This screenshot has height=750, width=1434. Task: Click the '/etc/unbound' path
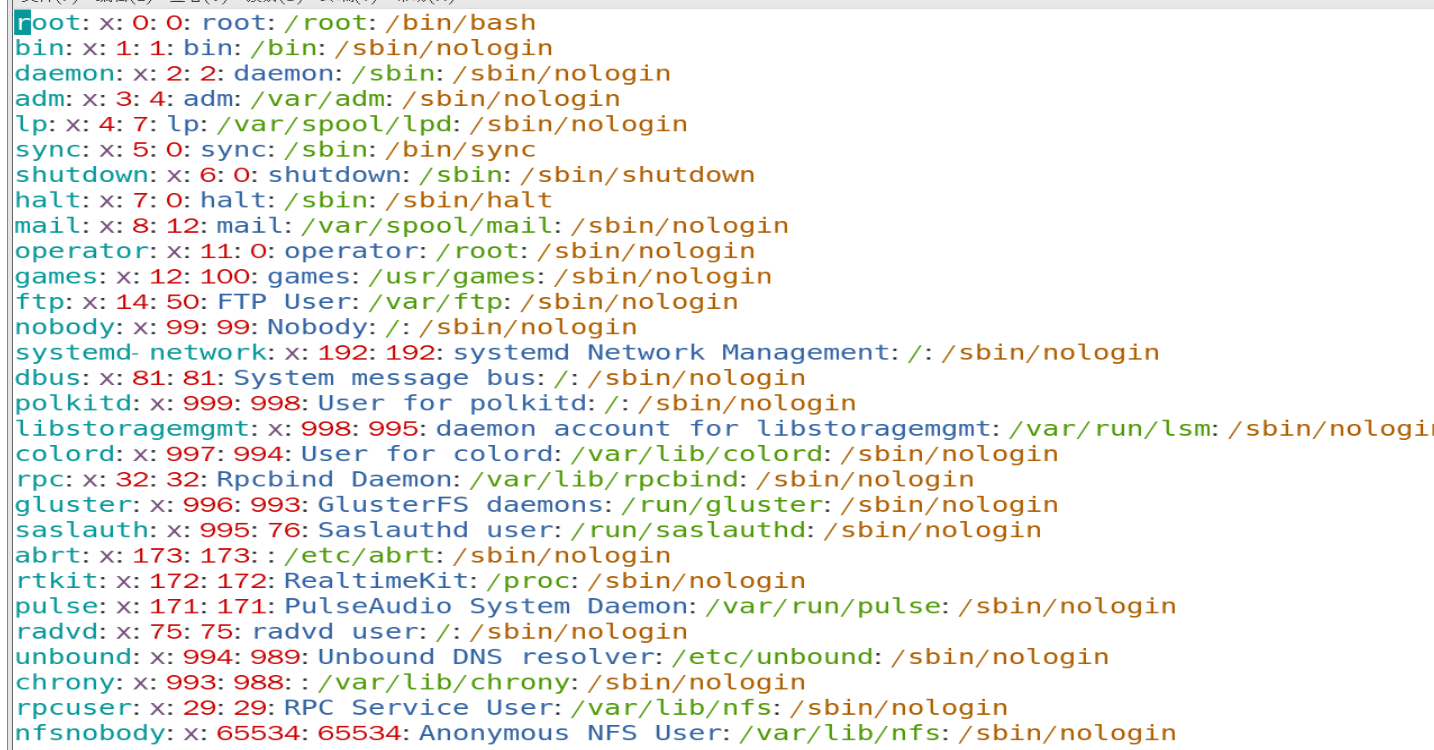[771, 657]
